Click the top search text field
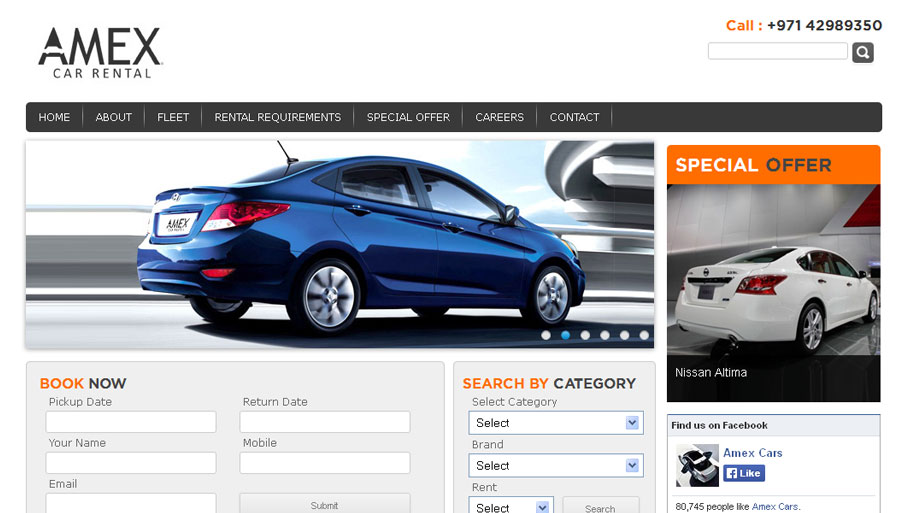 778,51
